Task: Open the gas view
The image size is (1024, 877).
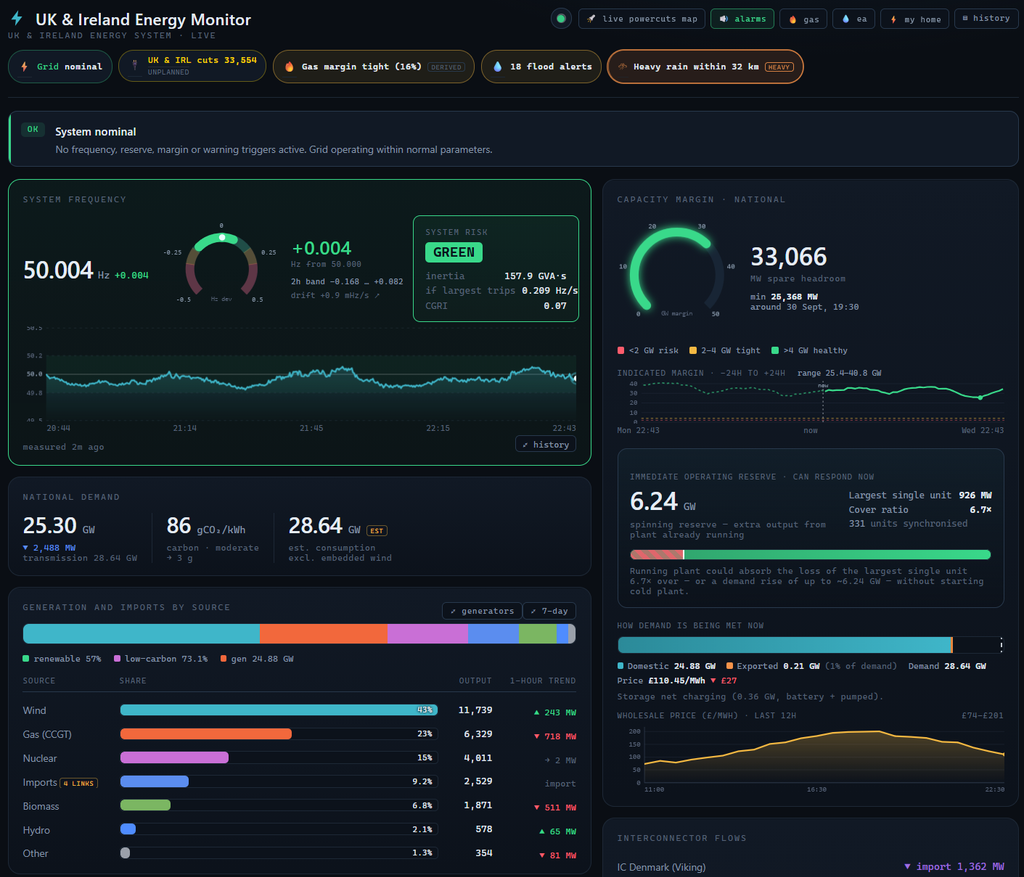Action: [x=803, y=19]
